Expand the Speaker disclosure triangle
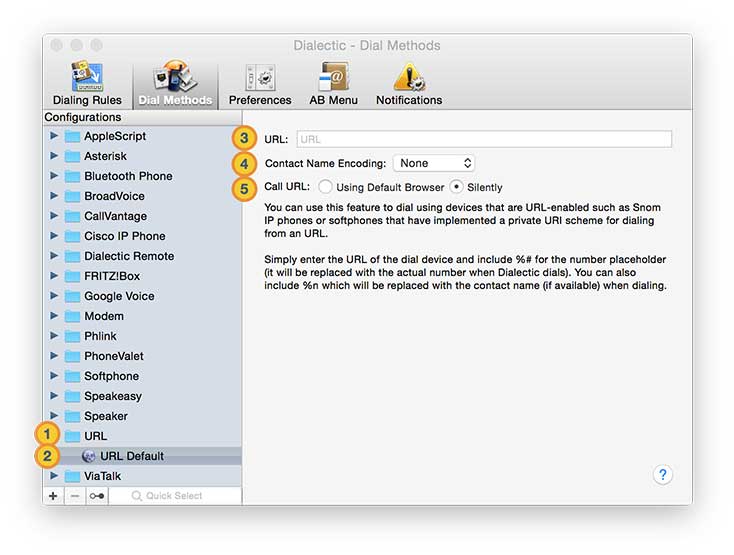 (54, 416)
